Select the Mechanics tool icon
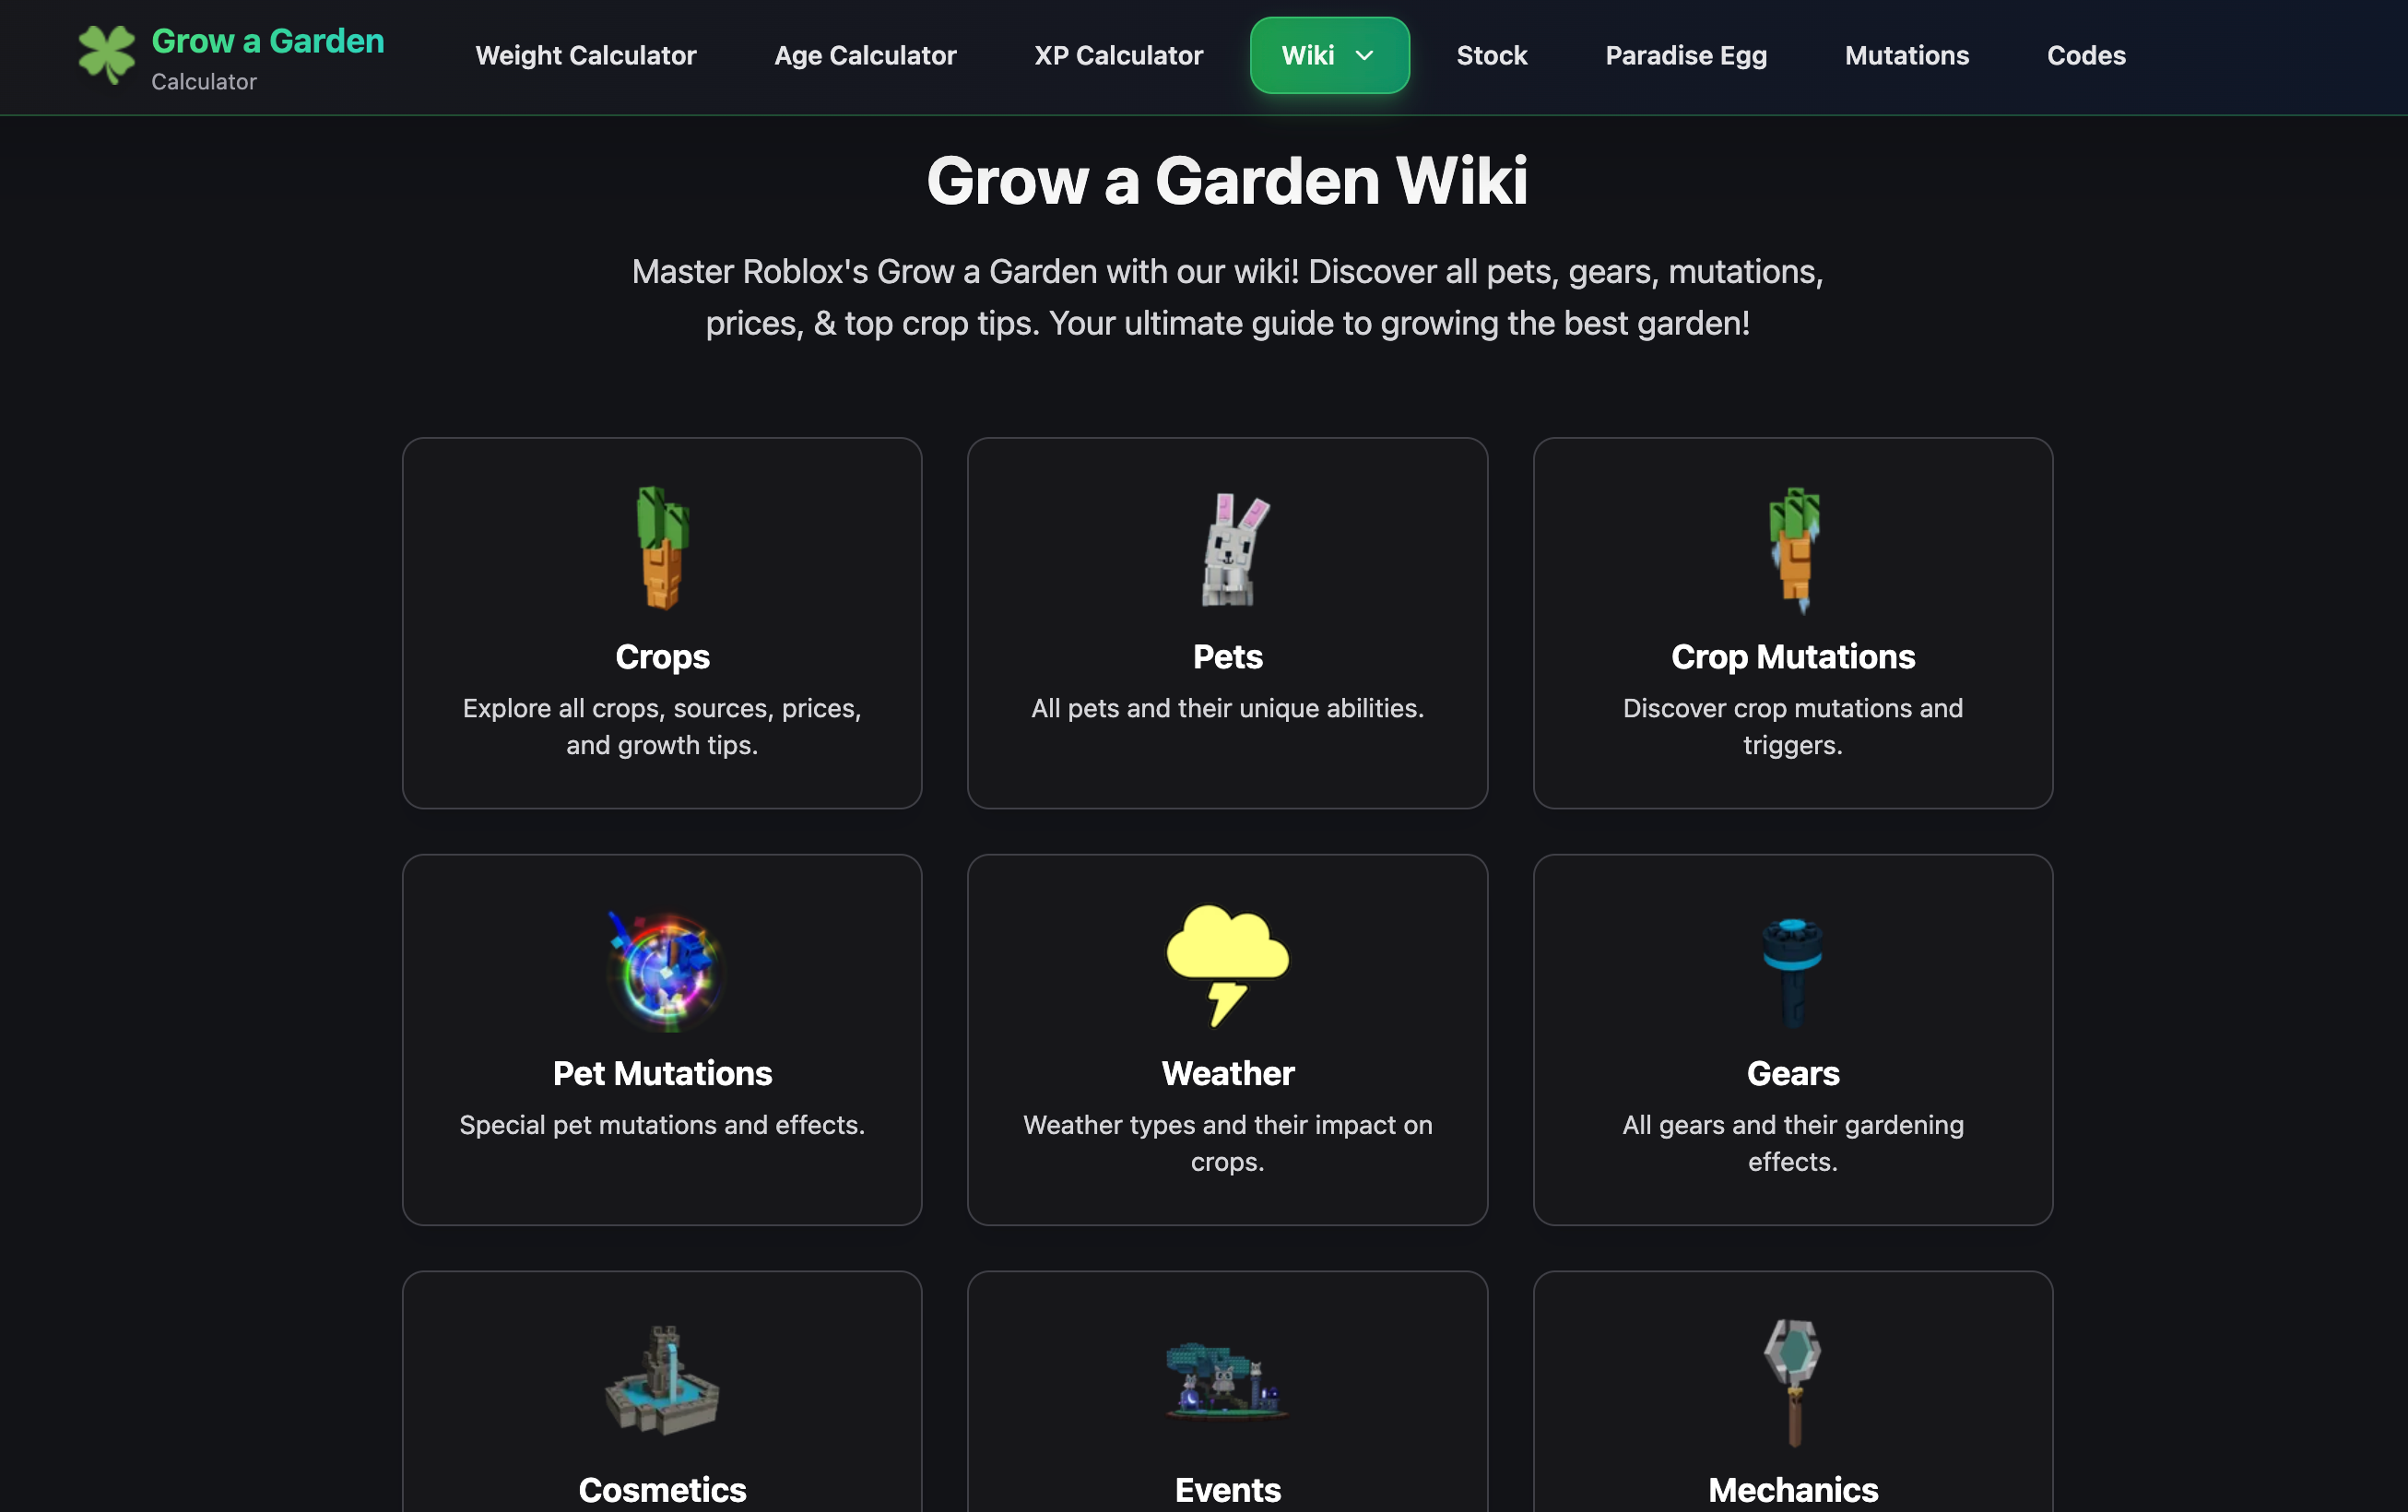 pos(1793,1382)
